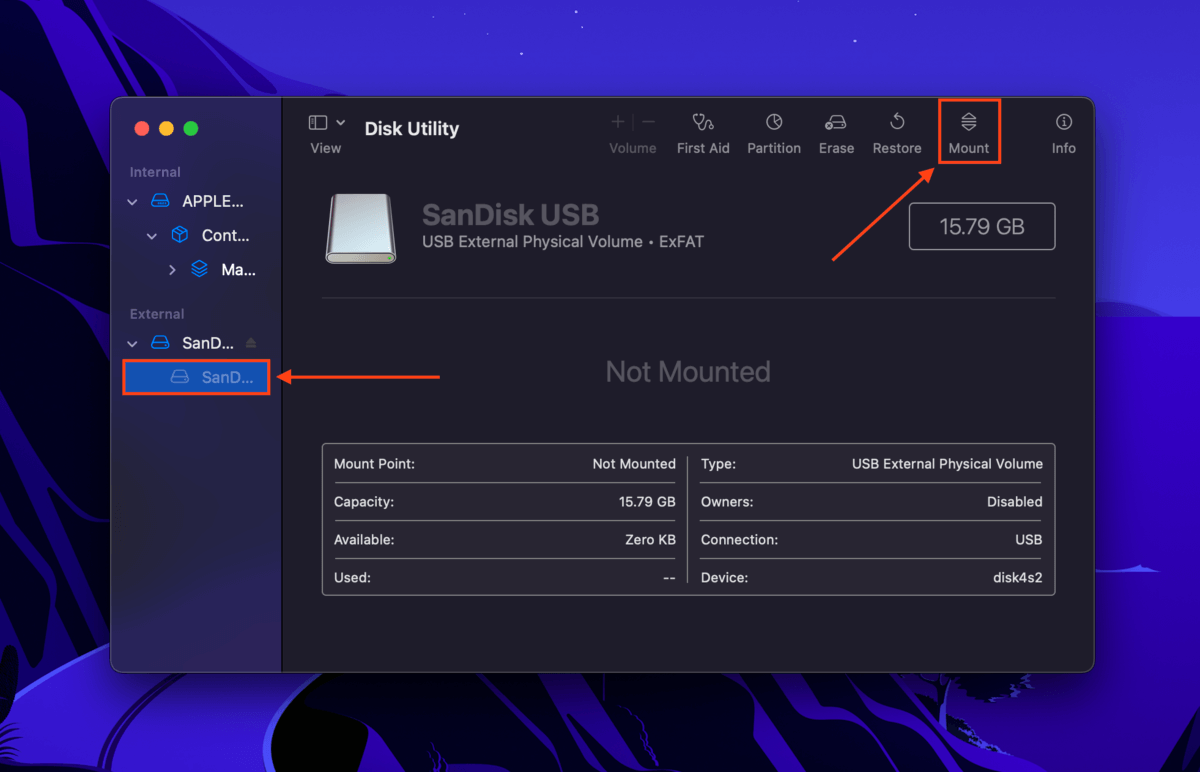Image resolution: width=1200 pixels, height=772 pixels.
Task: Click the Capacity row 15.79 GB value
Action: tap(647, 502)
